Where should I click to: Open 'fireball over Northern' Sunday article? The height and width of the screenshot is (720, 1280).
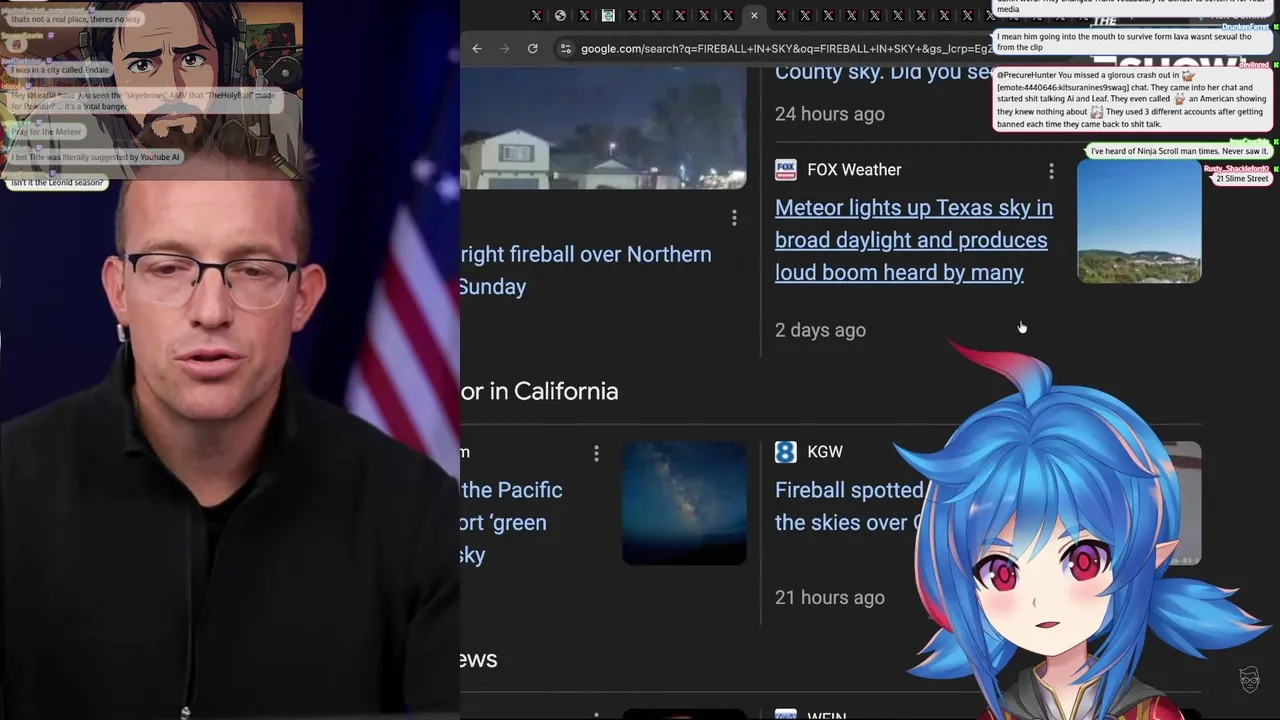(586, 270)
